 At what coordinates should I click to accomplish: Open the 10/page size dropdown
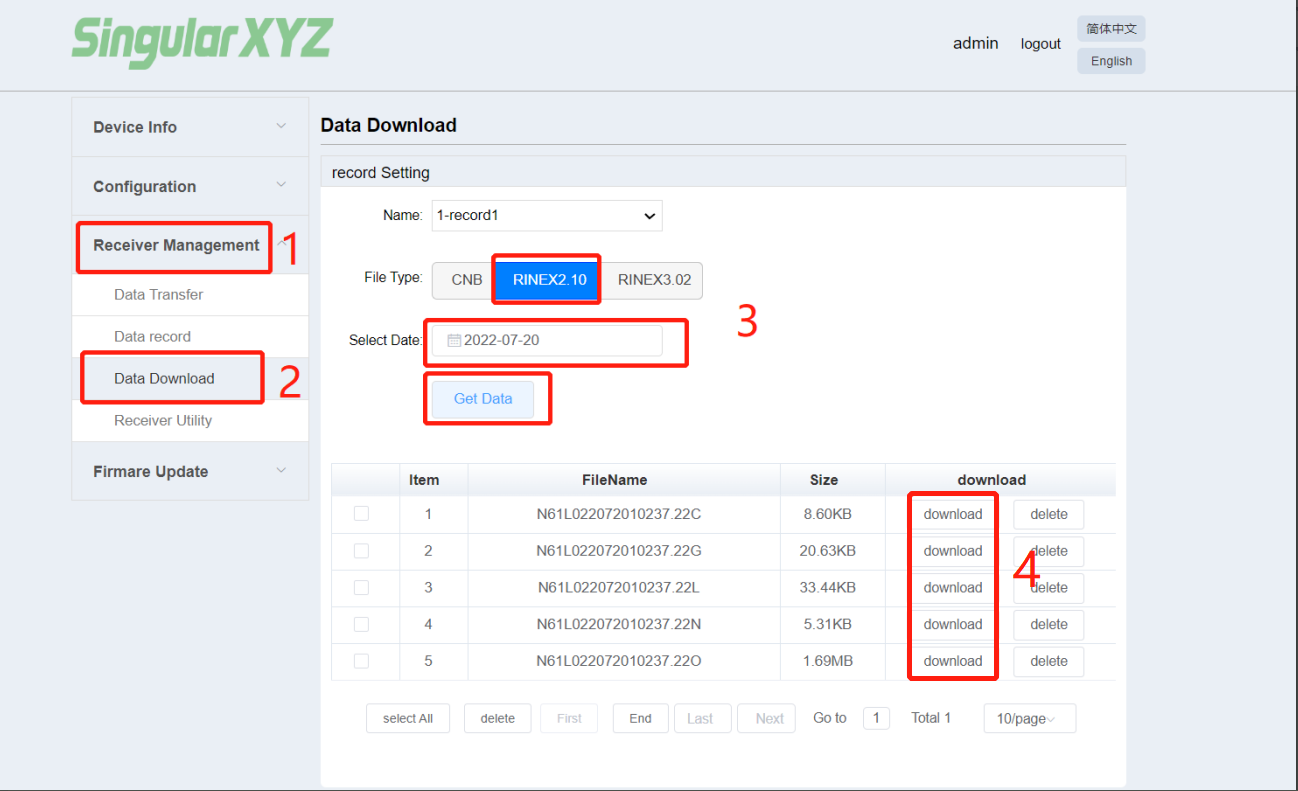(x=1029, y=719)
